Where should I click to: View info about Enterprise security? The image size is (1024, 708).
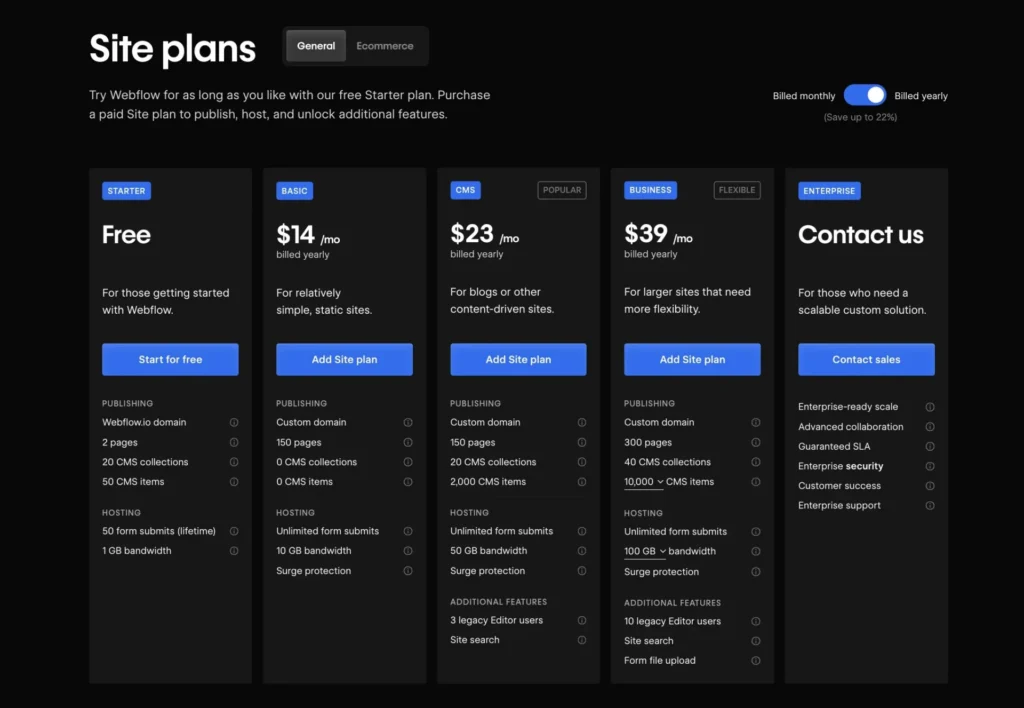(931, 466)
